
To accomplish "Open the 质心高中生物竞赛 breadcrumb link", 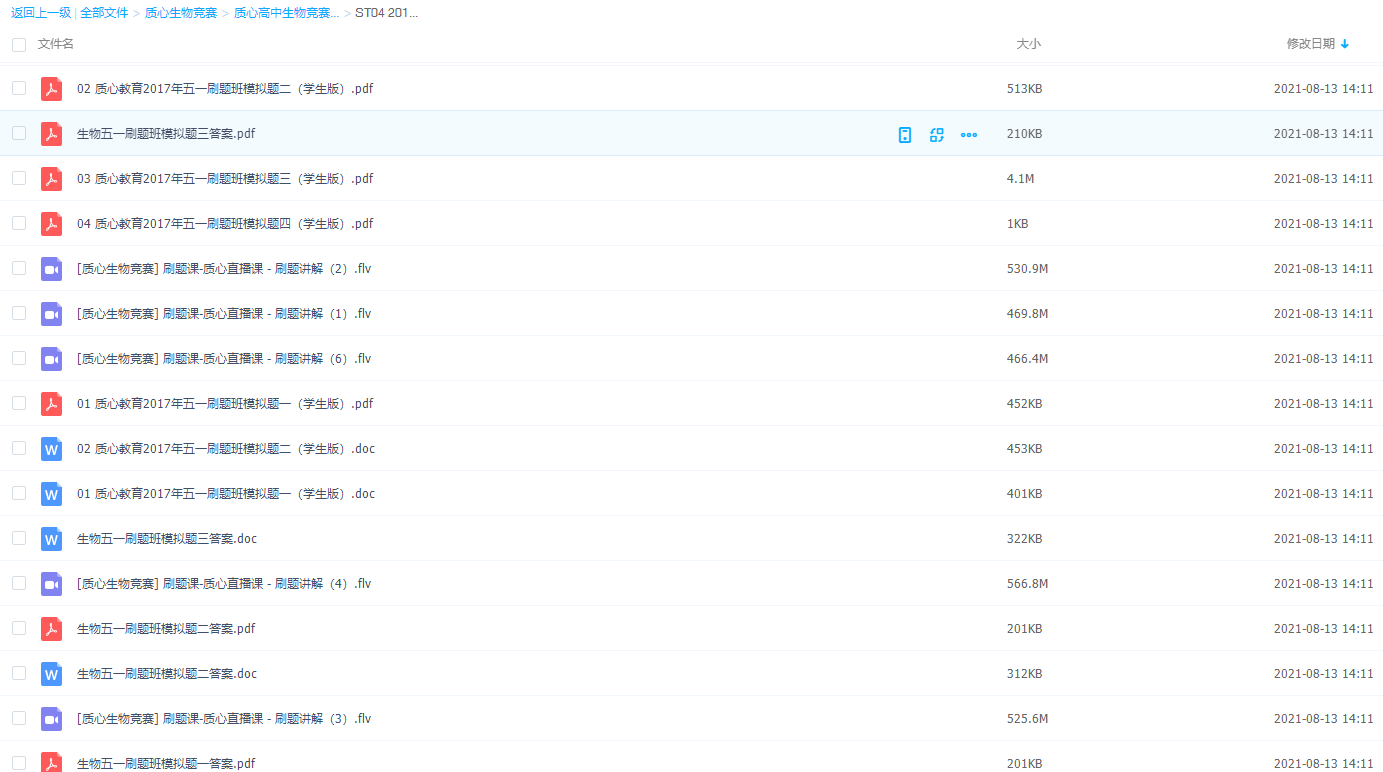I will (286, 13).
